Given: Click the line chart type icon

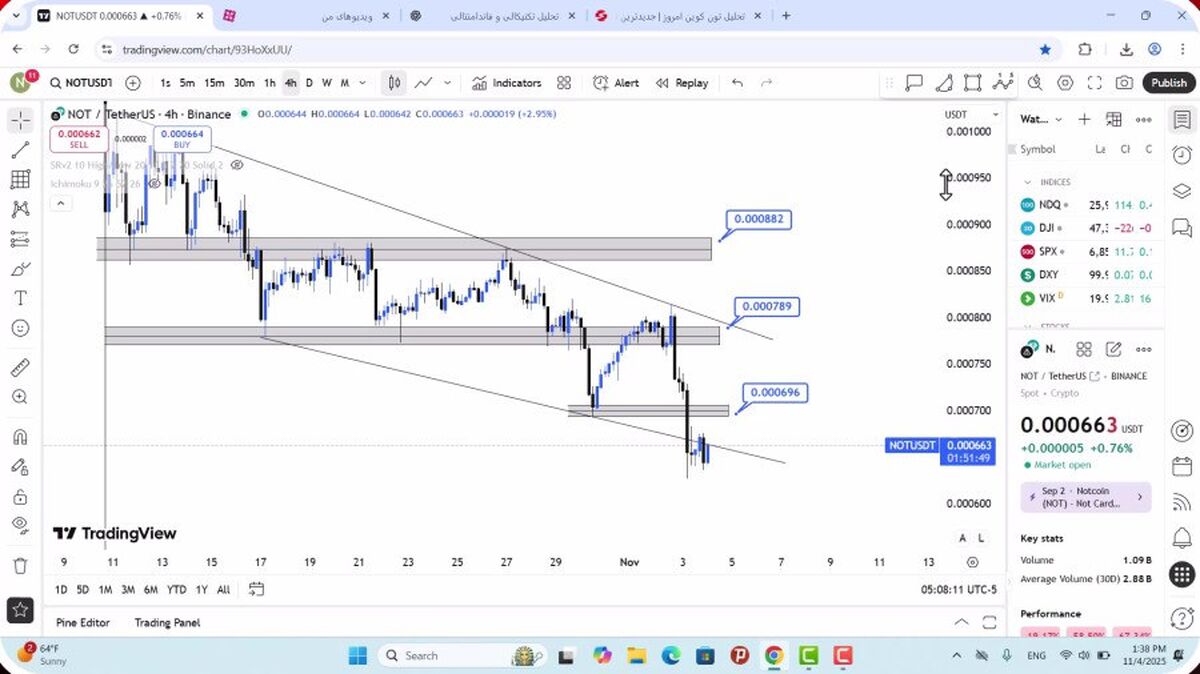Looking at the screenshot, I should click(x=424, y=83).
